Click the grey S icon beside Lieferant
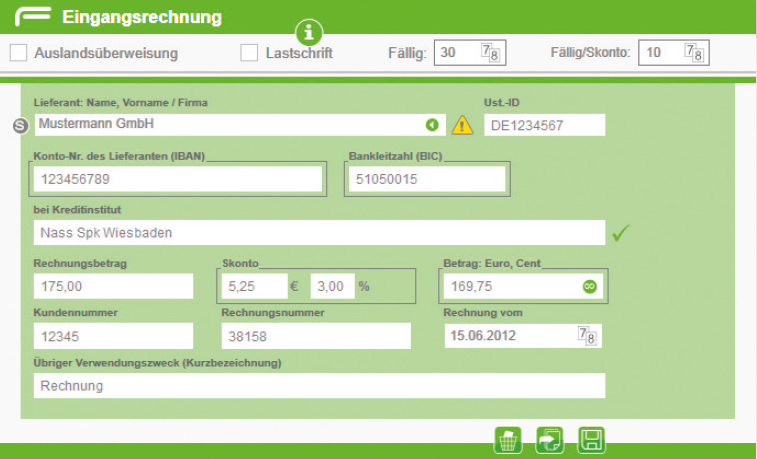This screenshot has width=757, height=459. coord(20,125)
